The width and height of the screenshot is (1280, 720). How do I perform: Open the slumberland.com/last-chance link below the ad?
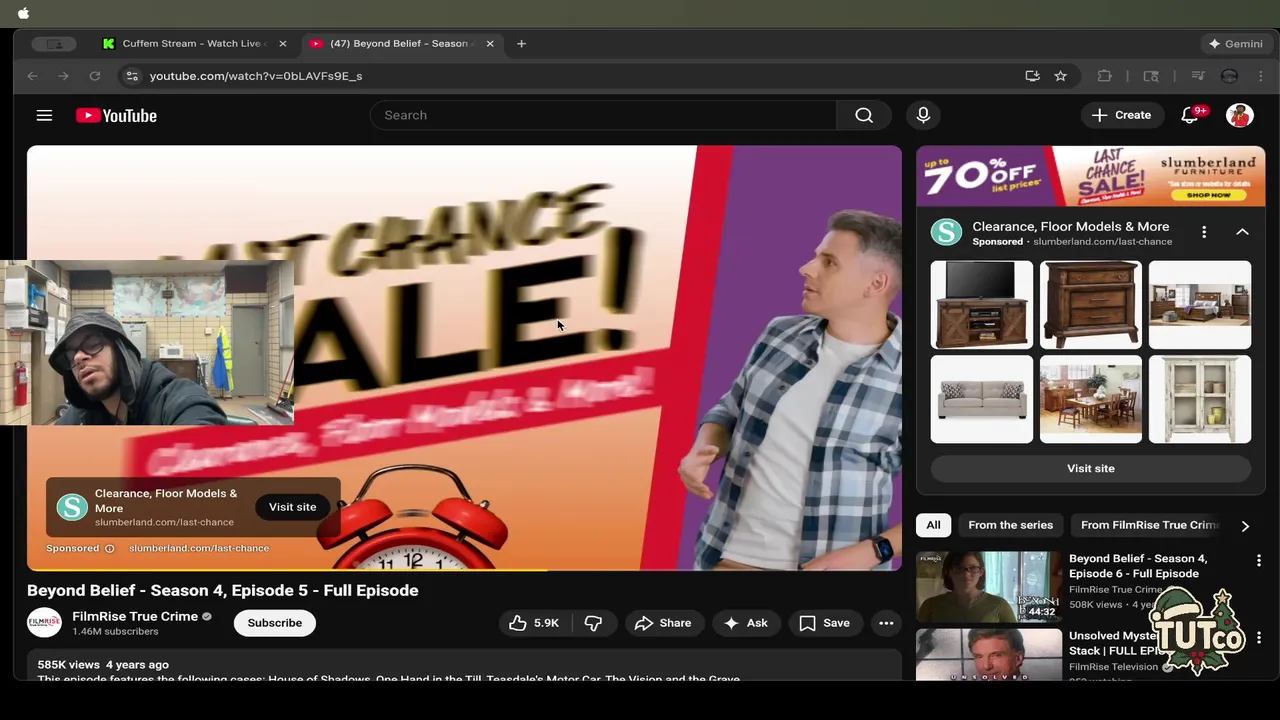(x=199, y=548)
